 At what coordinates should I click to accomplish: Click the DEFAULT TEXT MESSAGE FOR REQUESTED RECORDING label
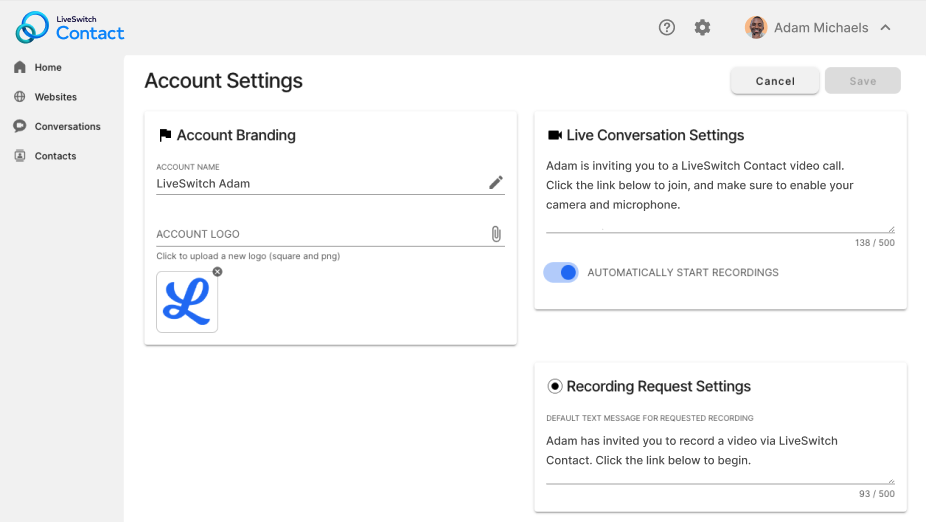pyautogui.click(x=650, y=418)
